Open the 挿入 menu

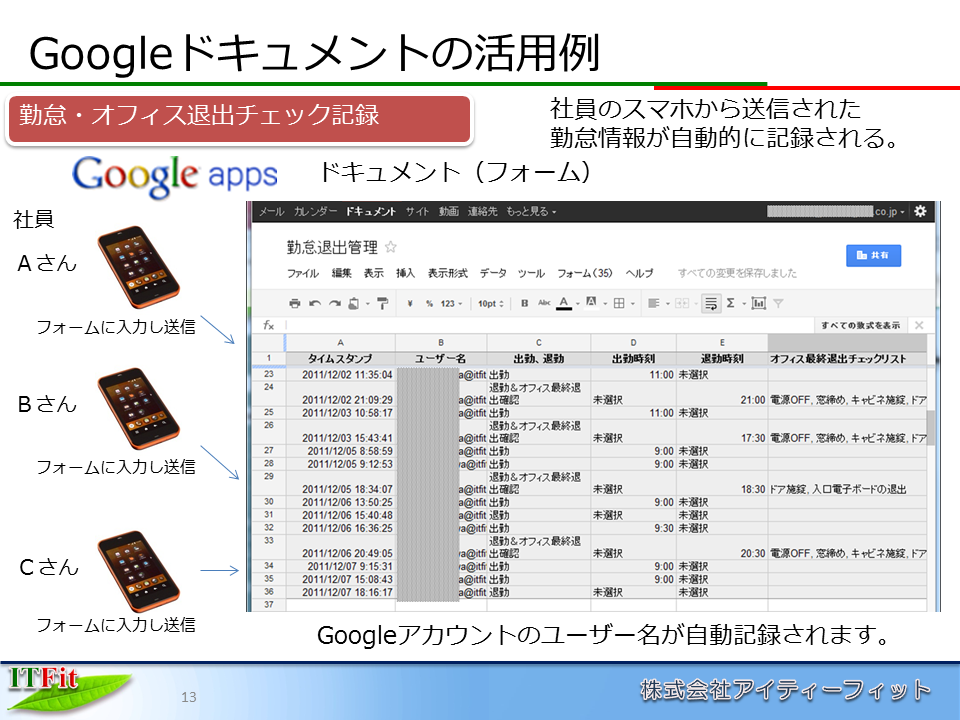(x=405, y=273)
